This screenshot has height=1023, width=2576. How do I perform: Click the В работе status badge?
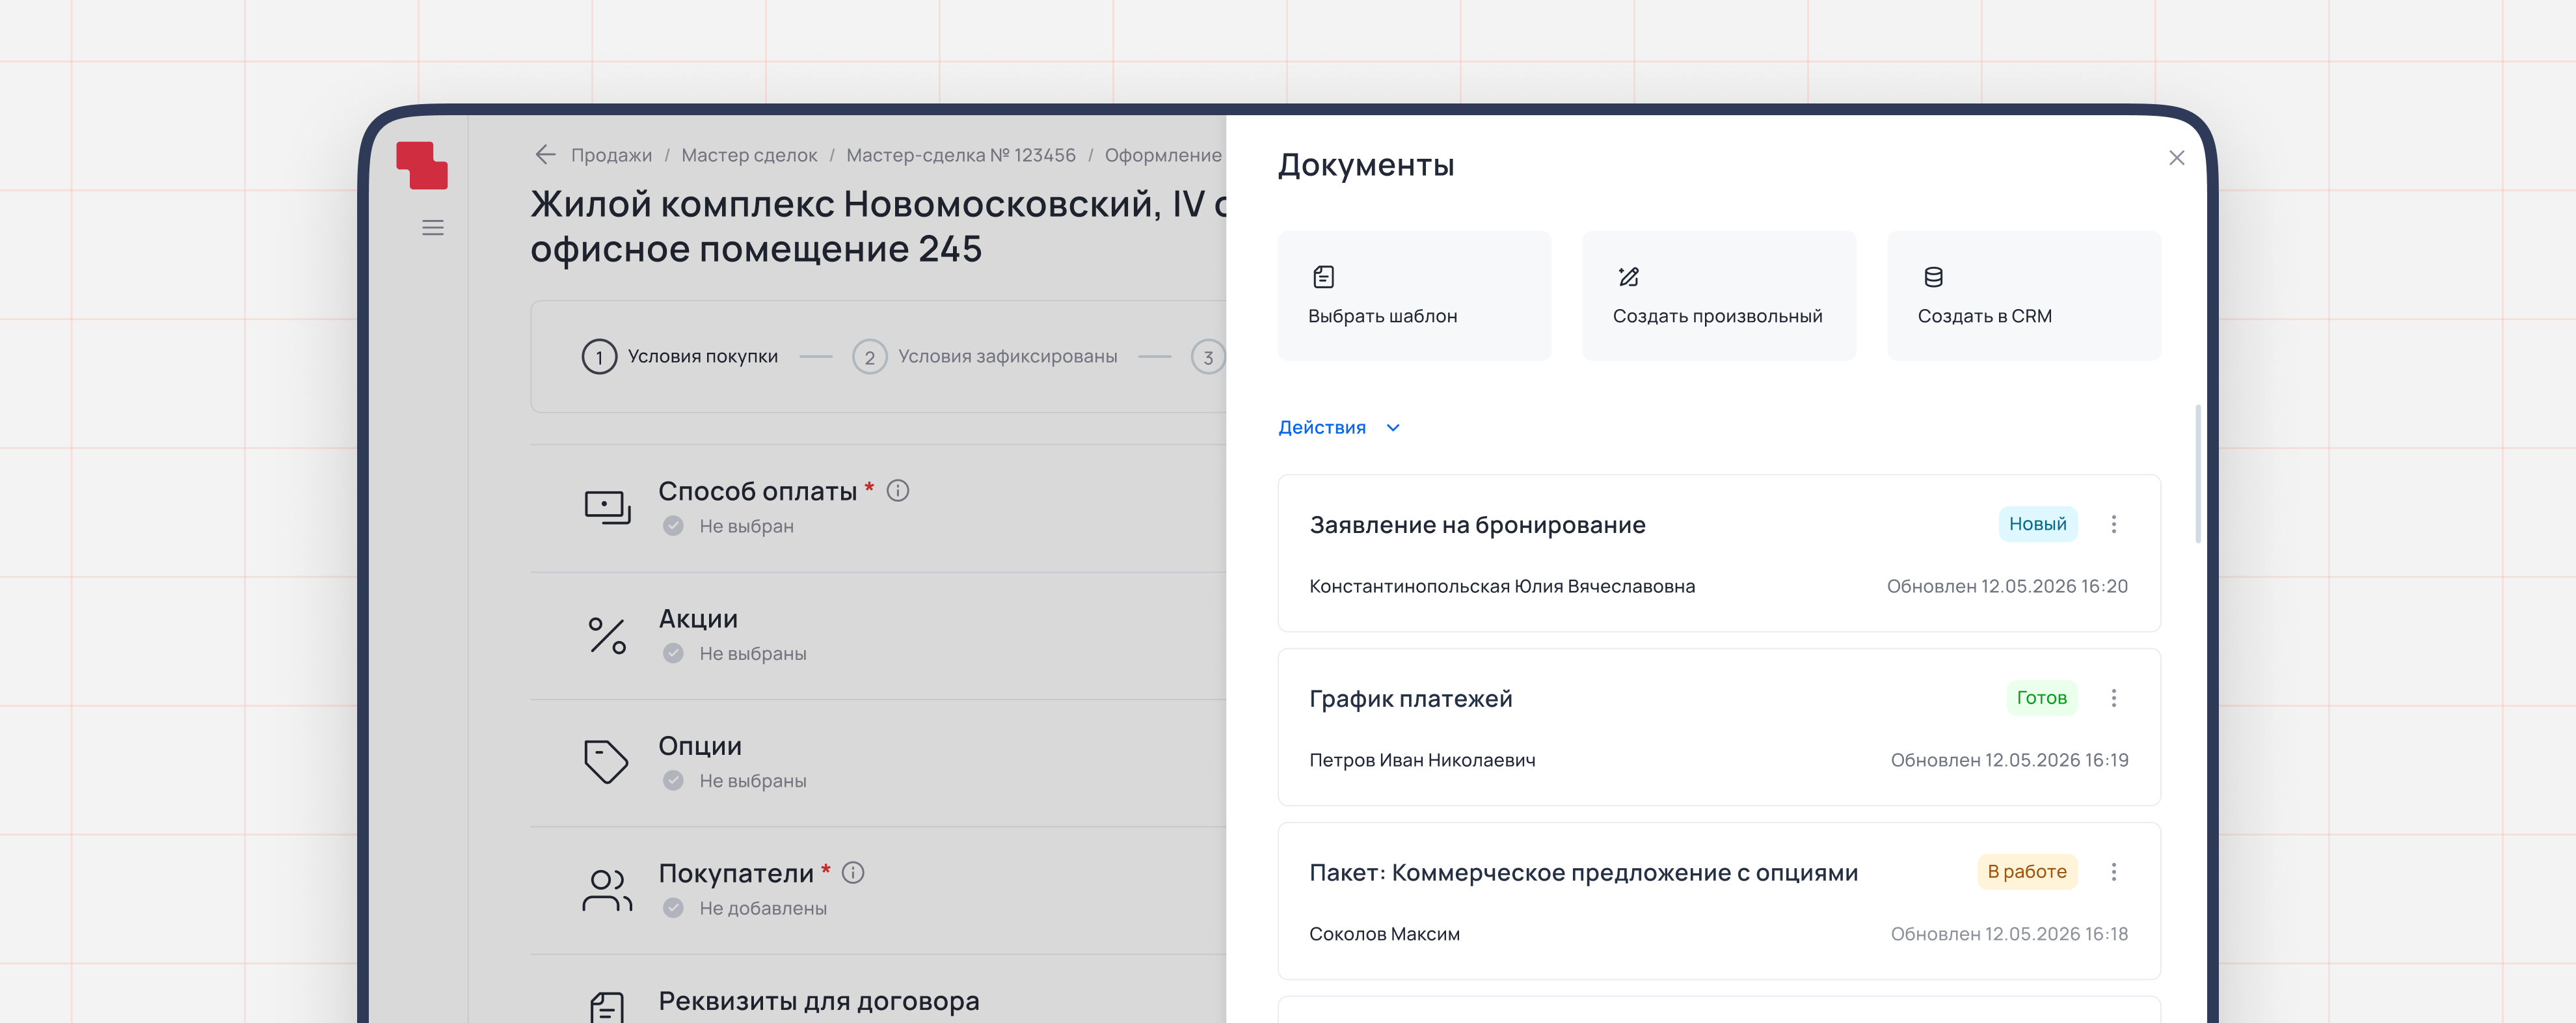coord(2026,872)
